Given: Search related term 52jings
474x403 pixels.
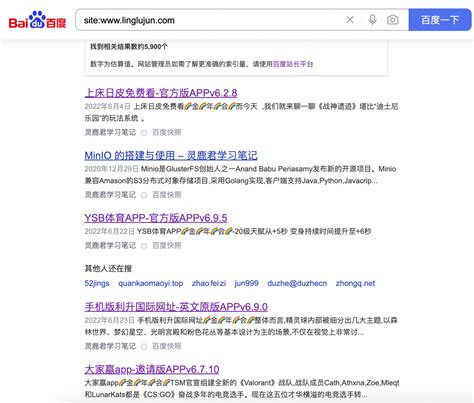Looking at the screenshot, I should (x=97, y=283).
